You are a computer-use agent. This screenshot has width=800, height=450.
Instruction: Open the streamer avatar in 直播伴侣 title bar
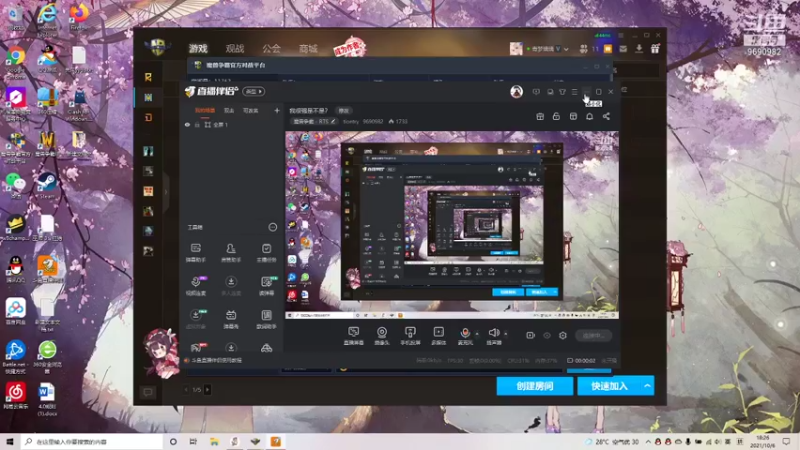click(x=516, y=92)
